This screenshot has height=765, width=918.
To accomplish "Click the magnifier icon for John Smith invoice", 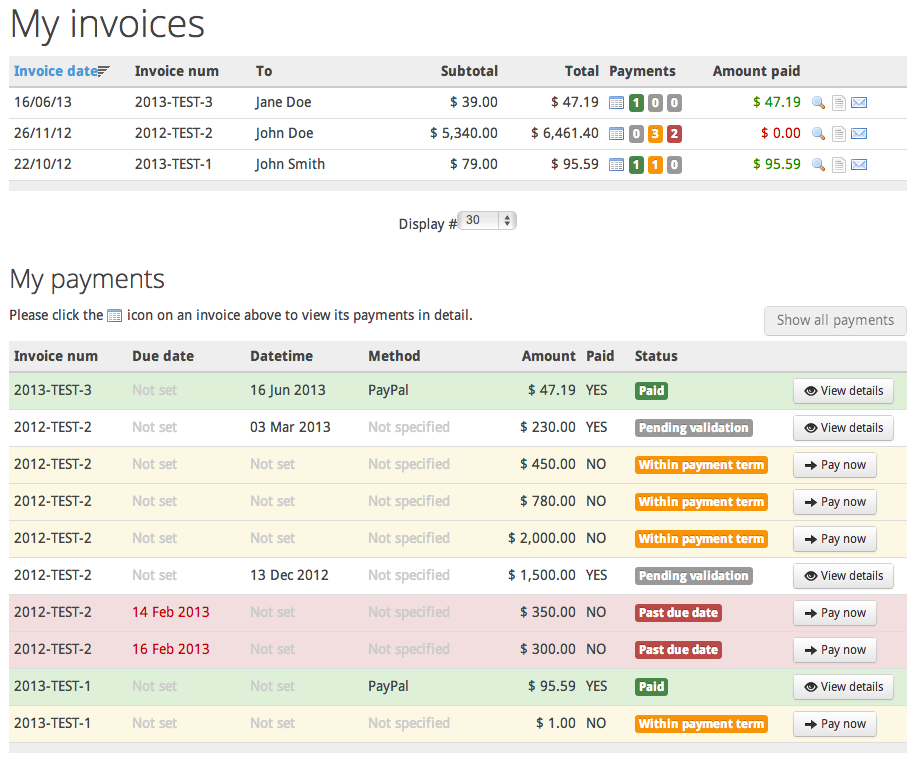I will [818, 165].
